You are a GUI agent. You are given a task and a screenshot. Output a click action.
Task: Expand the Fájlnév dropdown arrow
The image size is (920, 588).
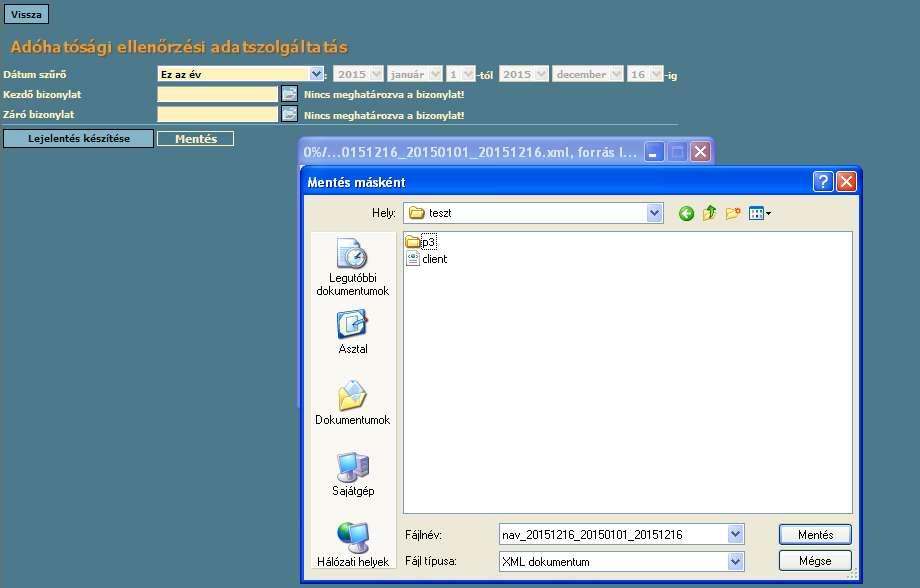tap(736, 535)
